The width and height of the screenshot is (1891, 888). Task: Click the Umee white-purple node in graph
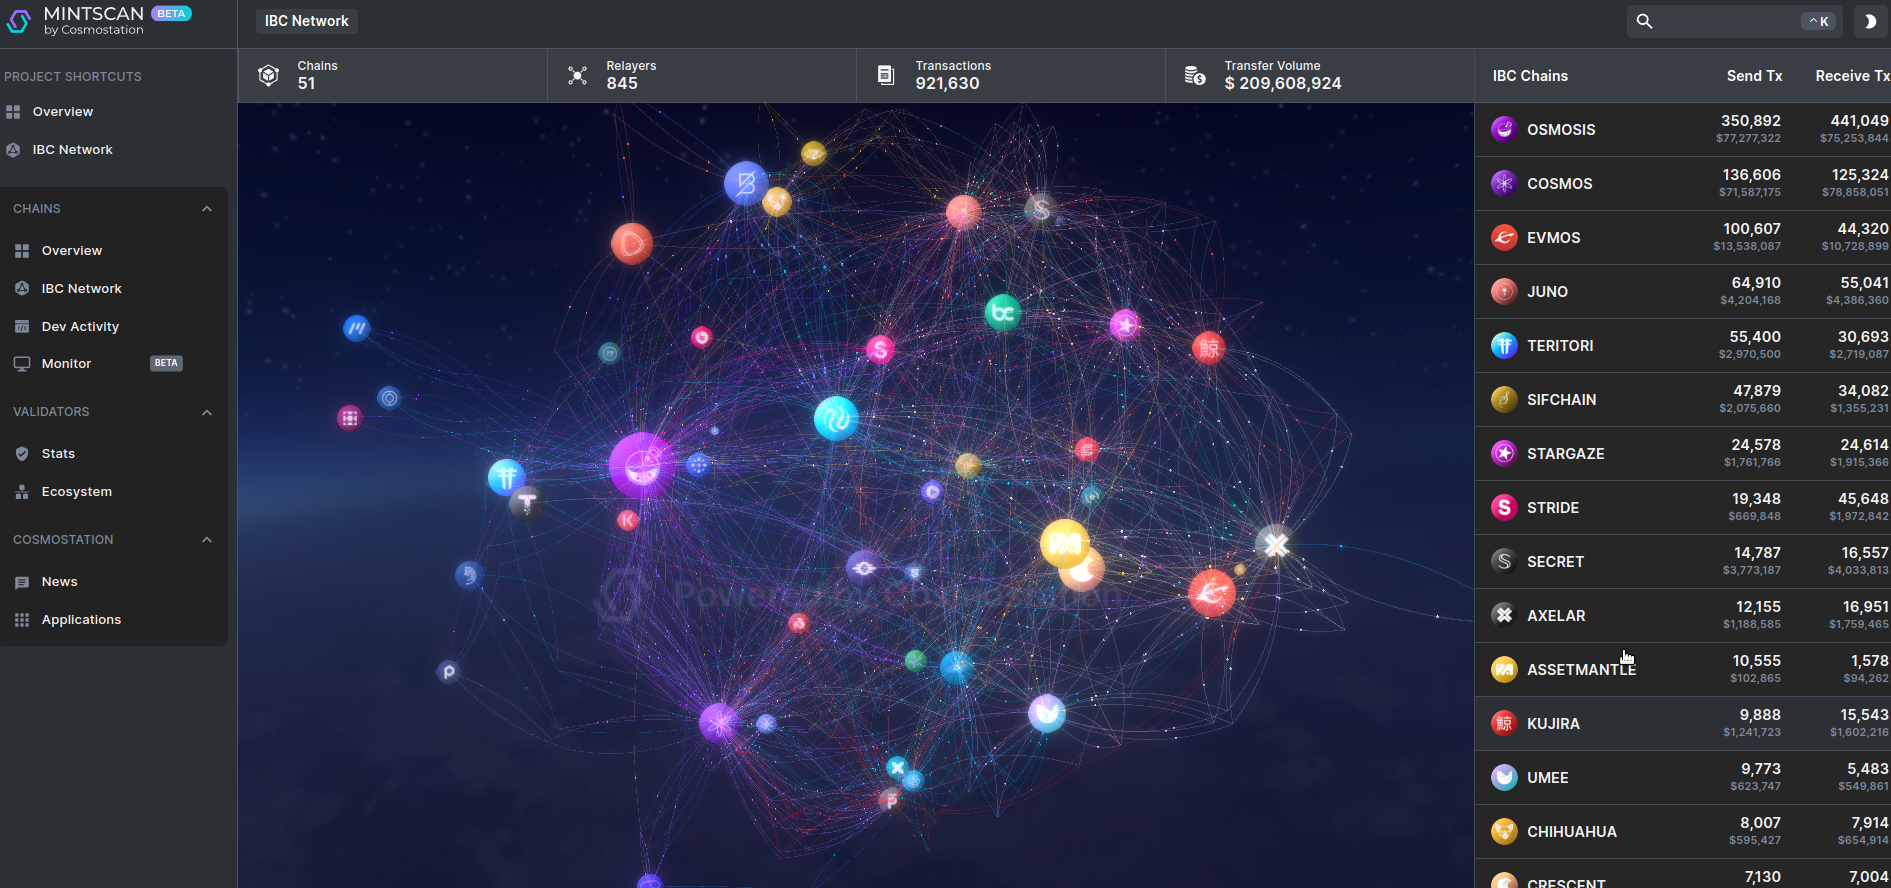pyautogui.click(x=1047, y=713)
